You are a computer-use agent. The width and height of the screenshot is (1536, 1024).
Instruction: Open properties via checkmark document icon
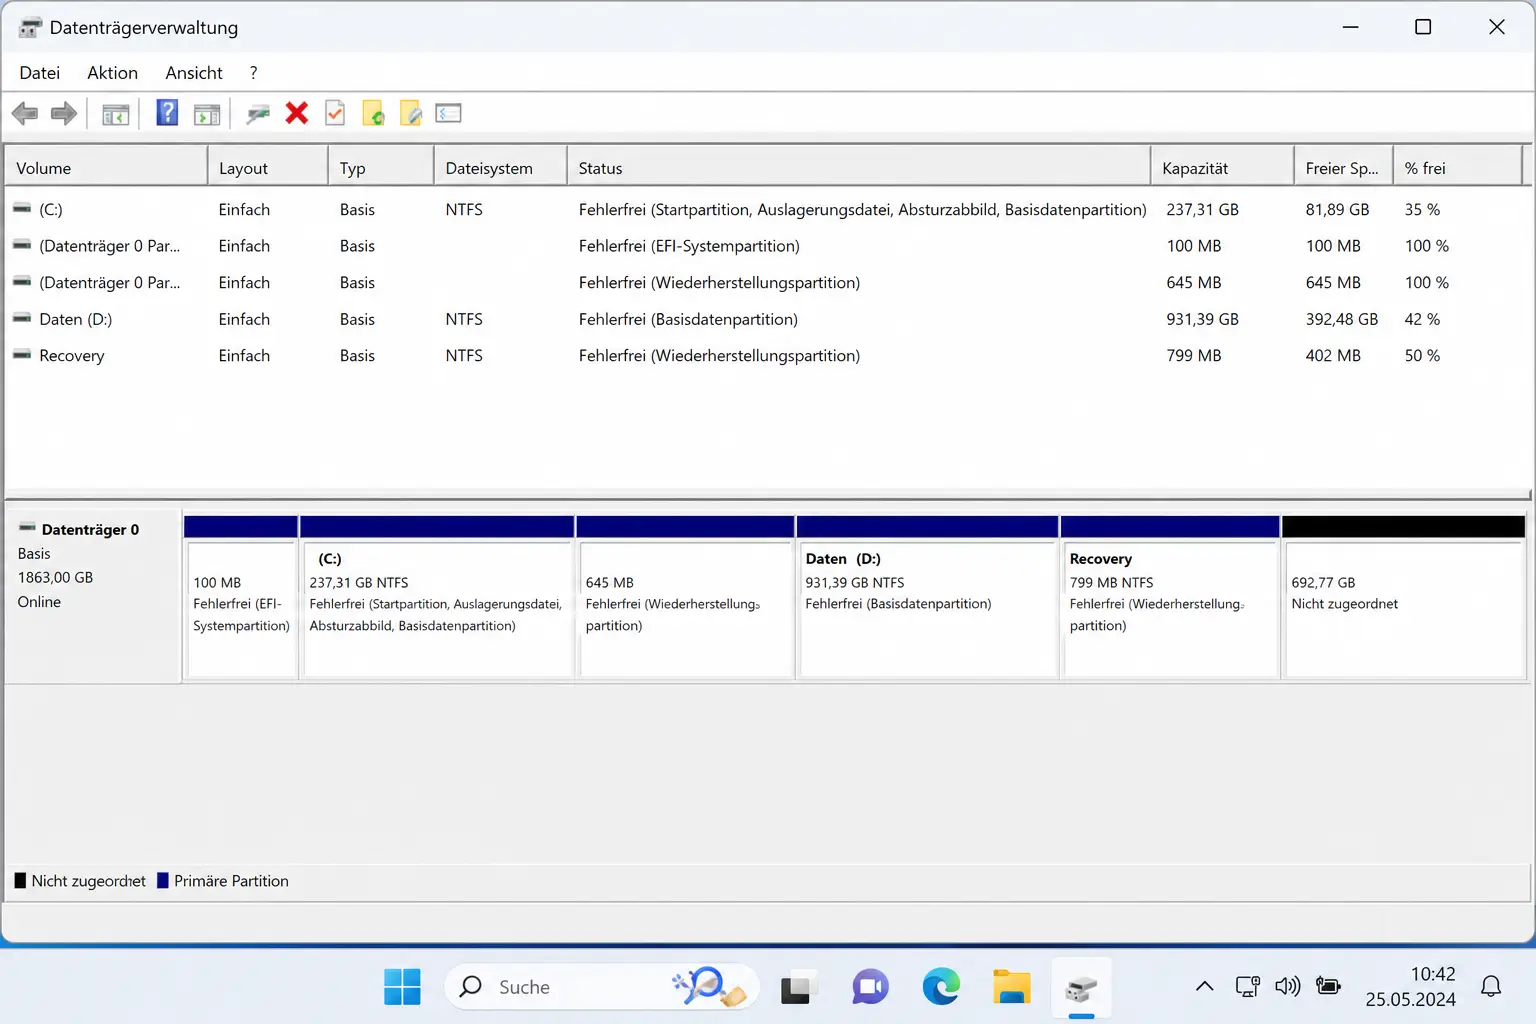(x=335, y=113)
